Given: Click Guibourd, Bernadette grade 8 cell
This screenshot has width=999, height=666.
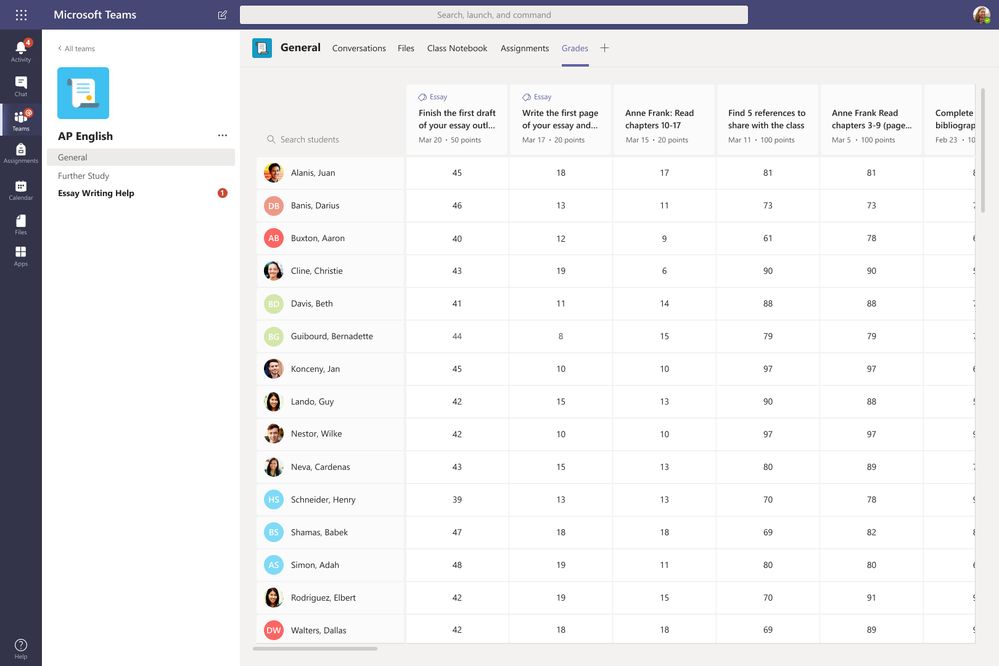Looking at the screenshot, I should tap(561, 336).
